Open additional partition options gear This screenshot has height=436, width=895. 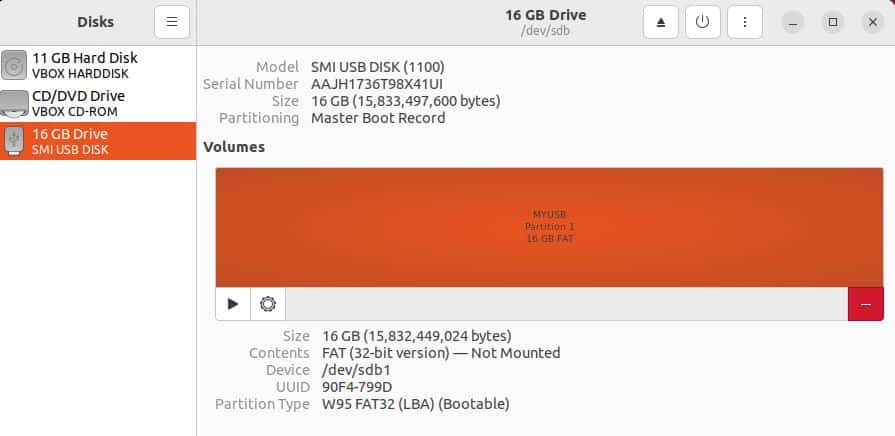pos(268,304)
